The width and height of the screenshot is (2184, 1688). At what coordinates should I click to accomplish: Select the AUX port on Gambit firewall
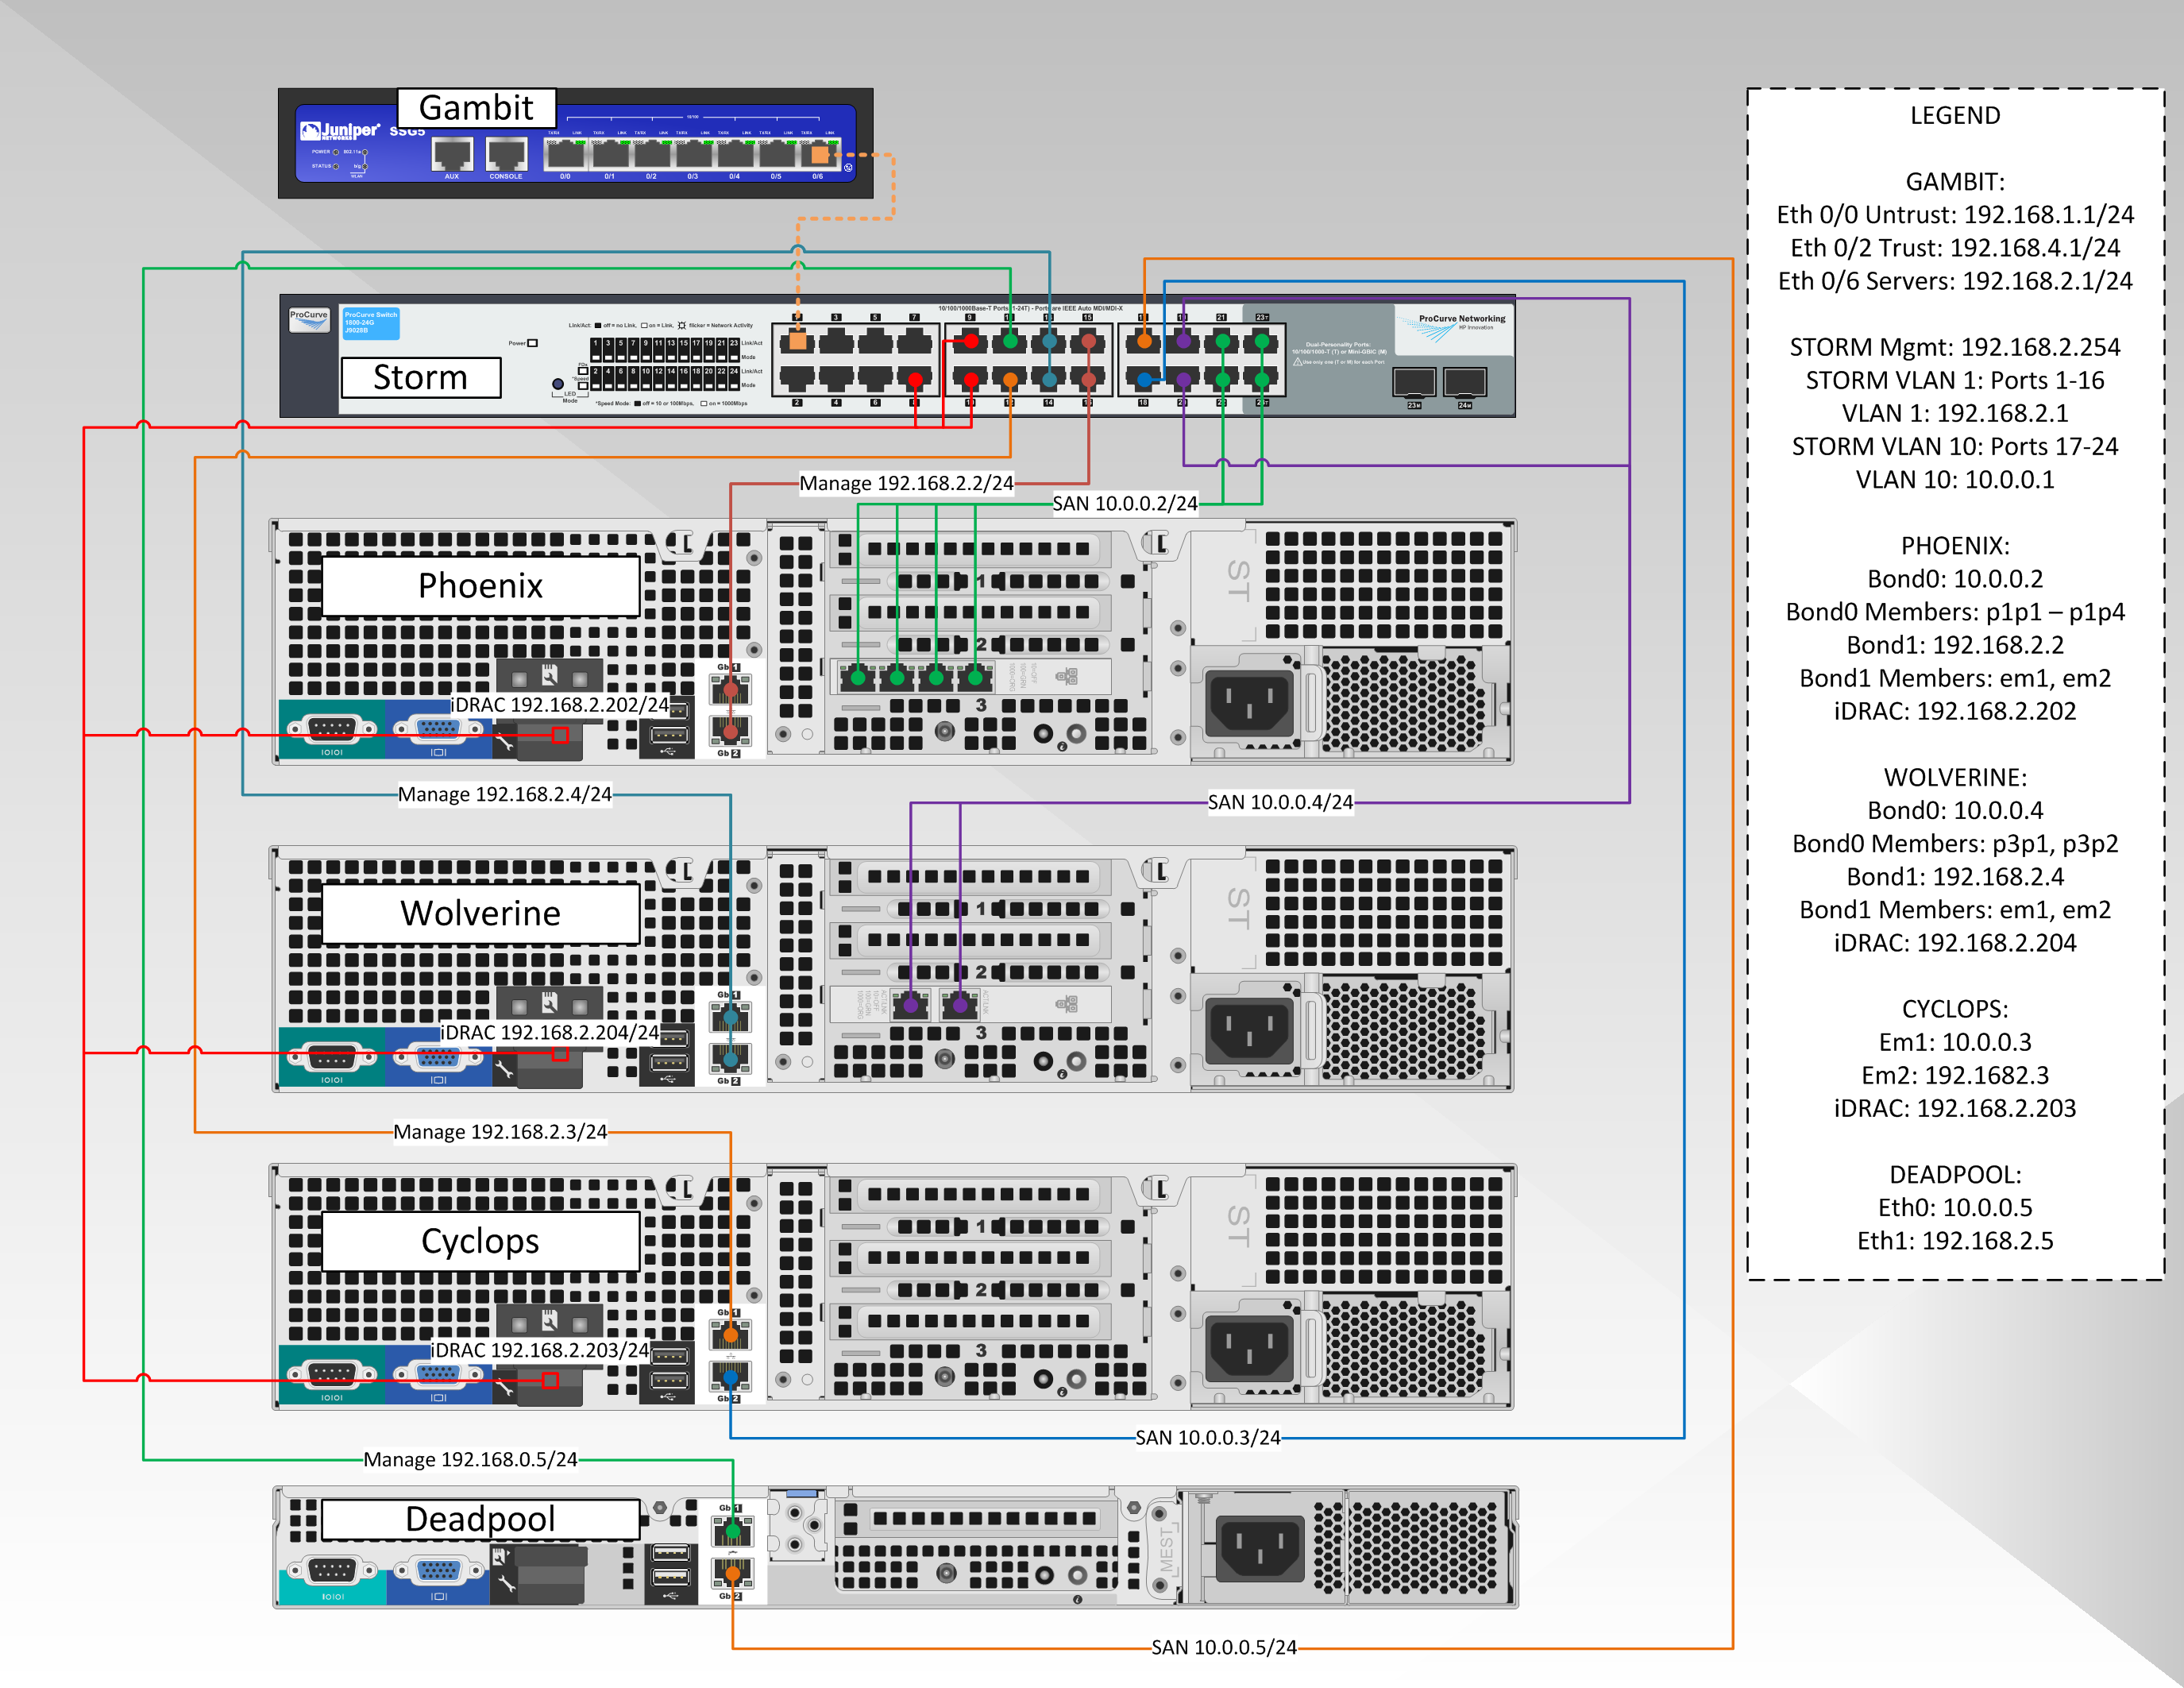point(452,154)
